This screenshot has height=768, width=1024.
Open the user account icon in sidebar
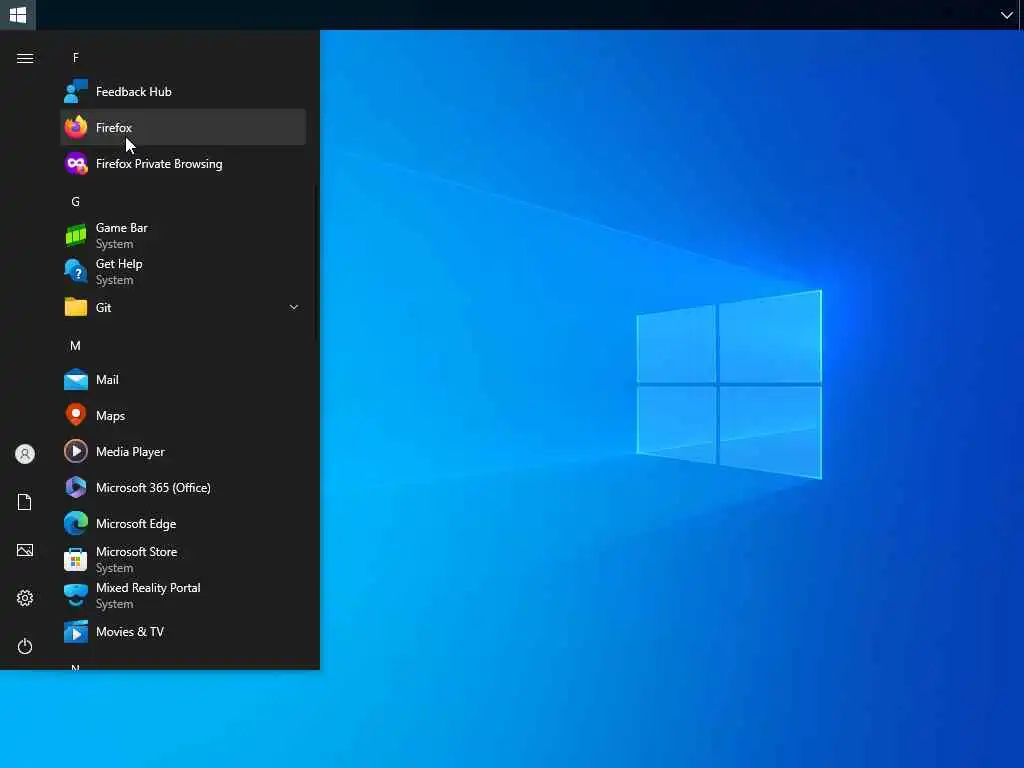(x=25, y=454)
